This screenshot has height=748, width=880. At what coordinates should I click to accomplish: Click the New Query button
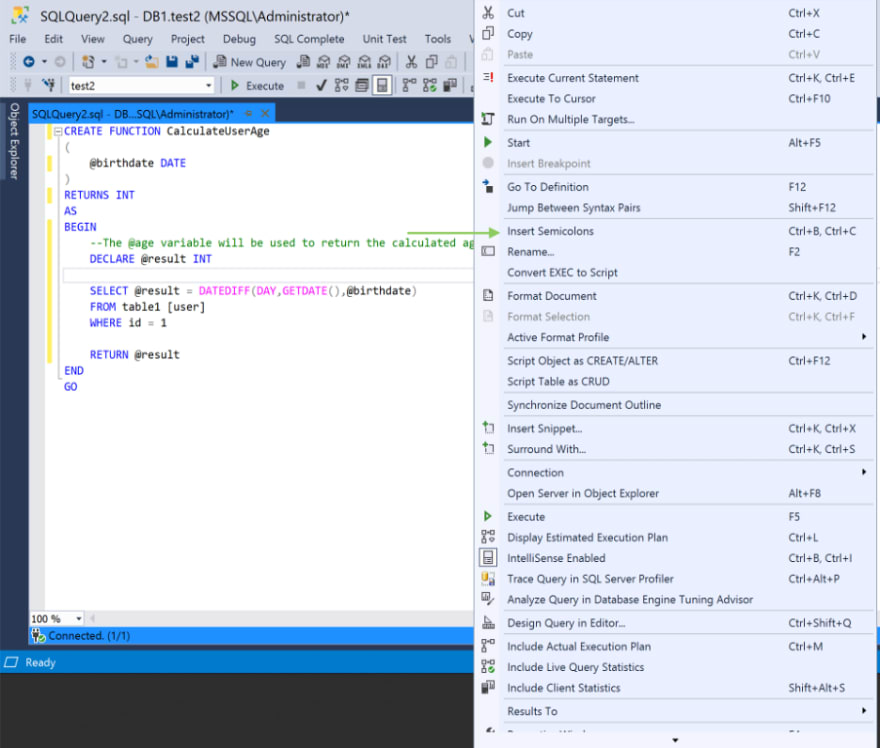pos(250,62)
